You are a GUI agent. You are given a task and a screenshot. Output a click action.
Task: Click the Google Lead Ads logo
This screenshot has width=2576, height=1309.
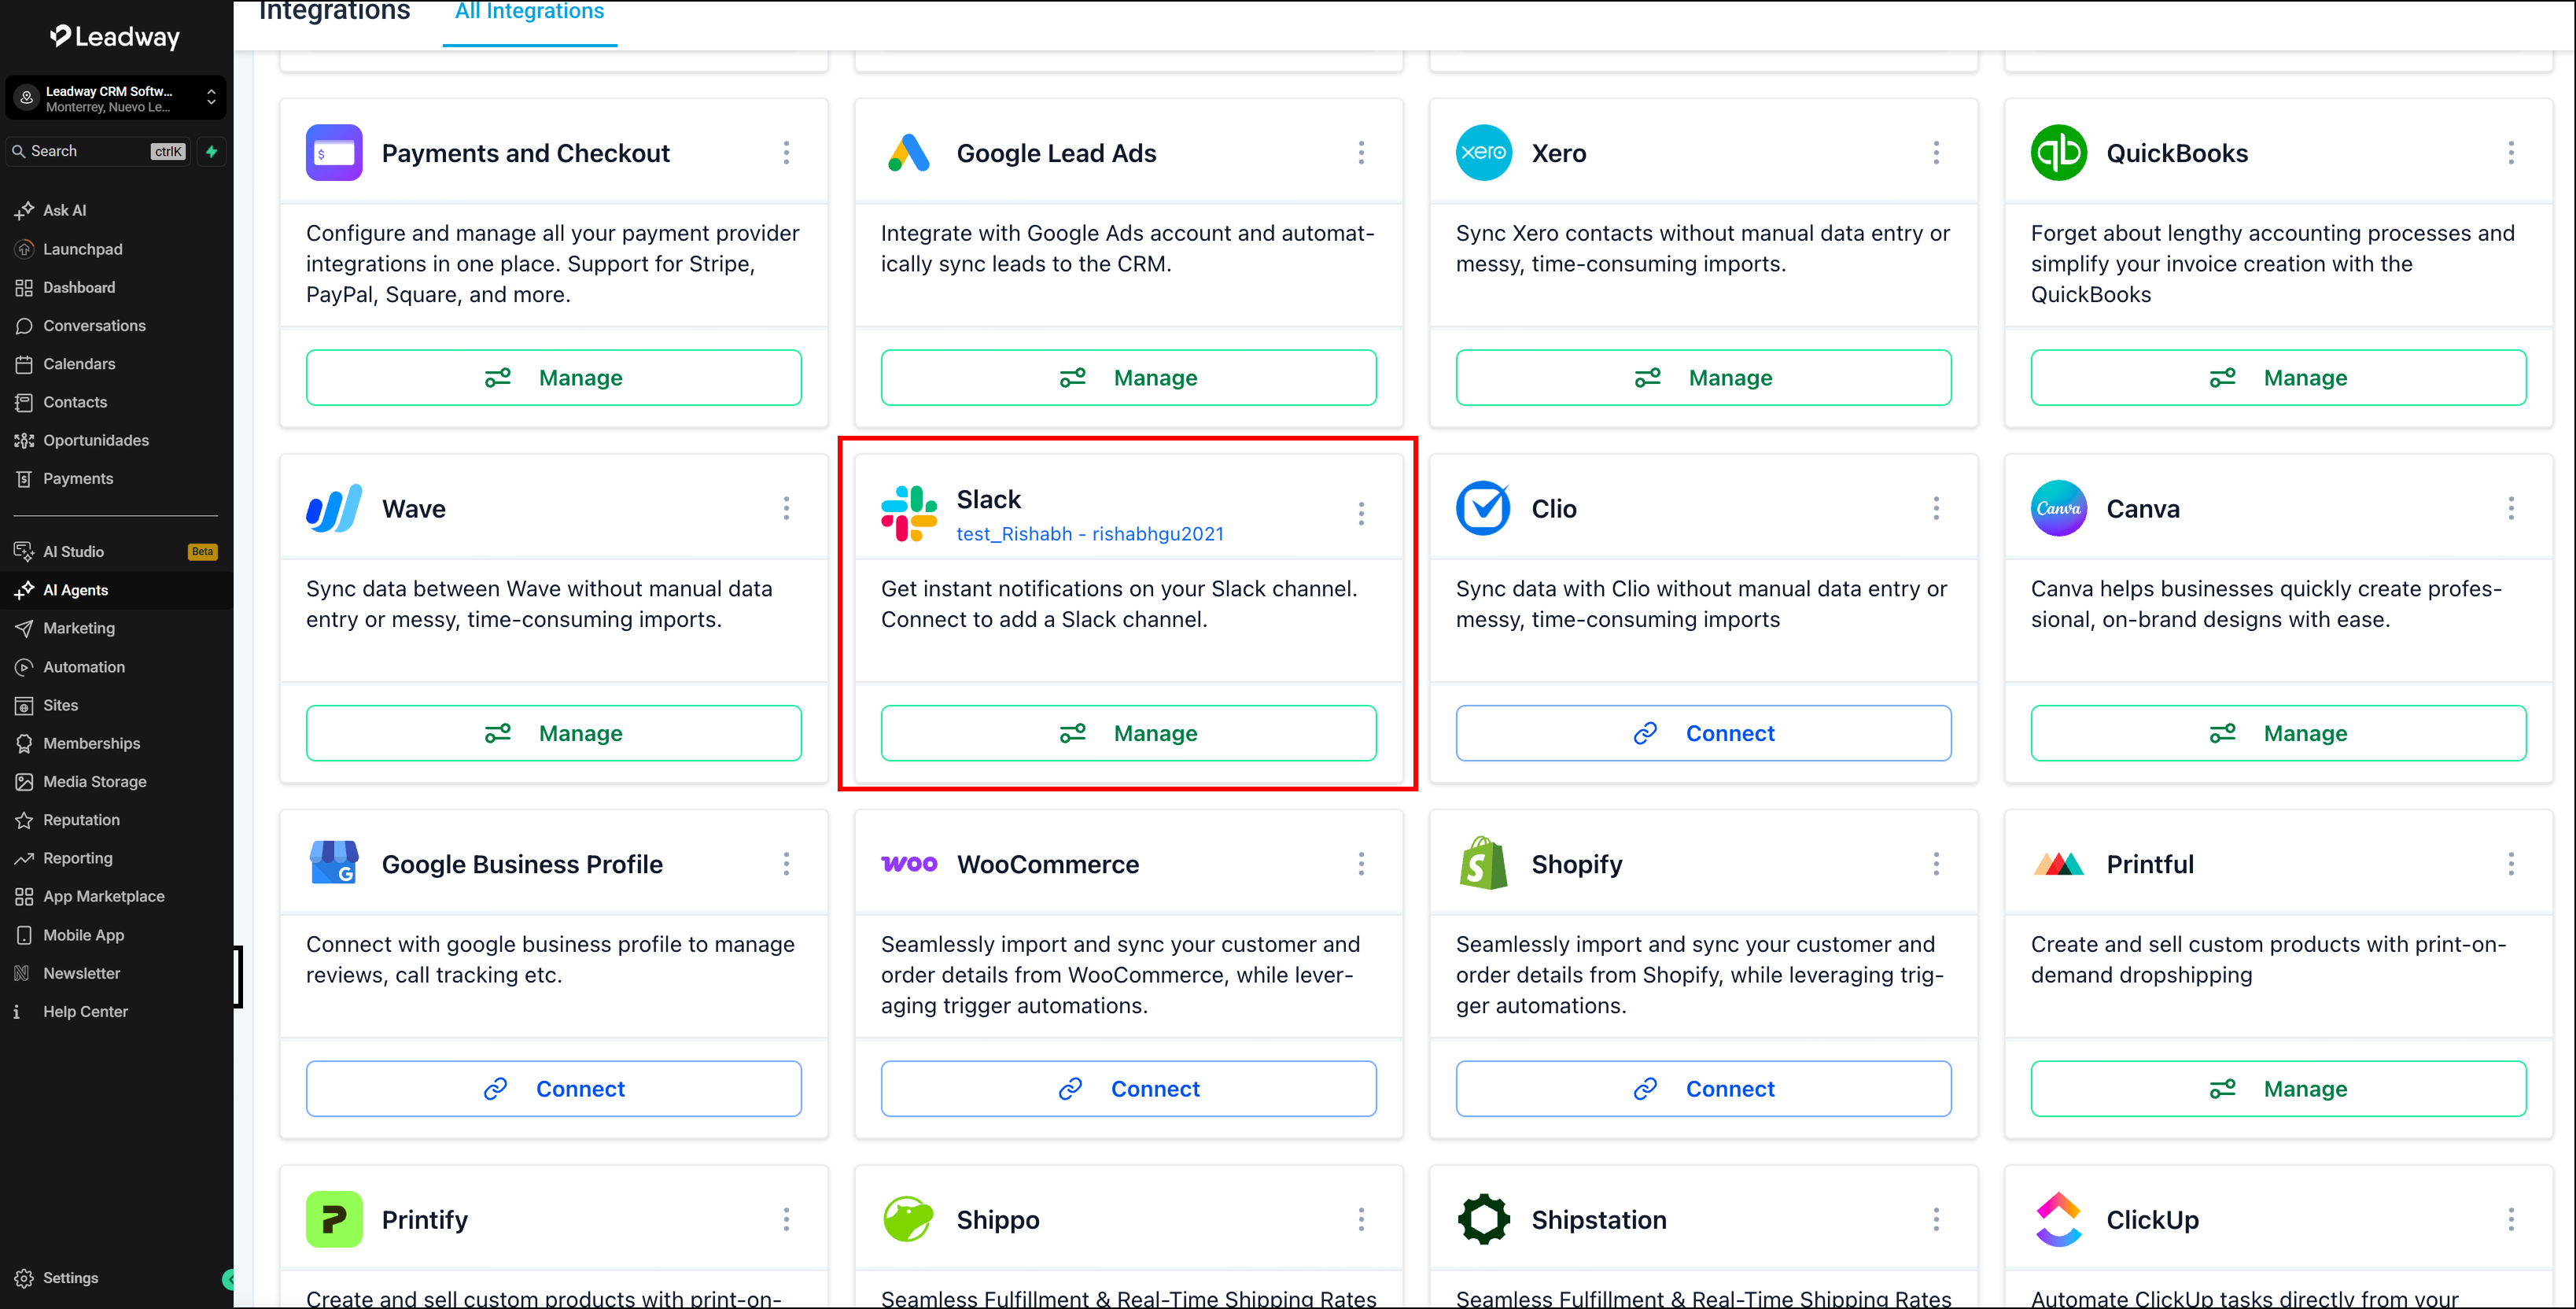(908, 153)
